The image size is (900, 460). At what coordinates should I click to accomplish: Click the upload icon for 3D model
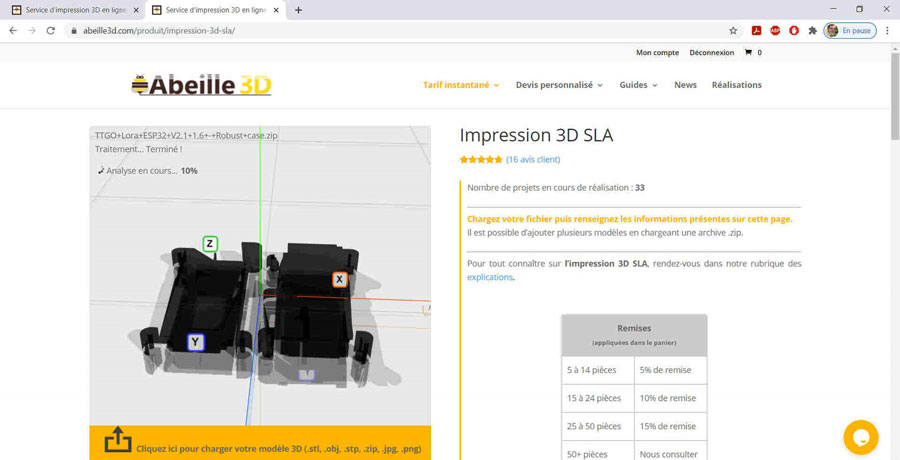coord(118,439)
